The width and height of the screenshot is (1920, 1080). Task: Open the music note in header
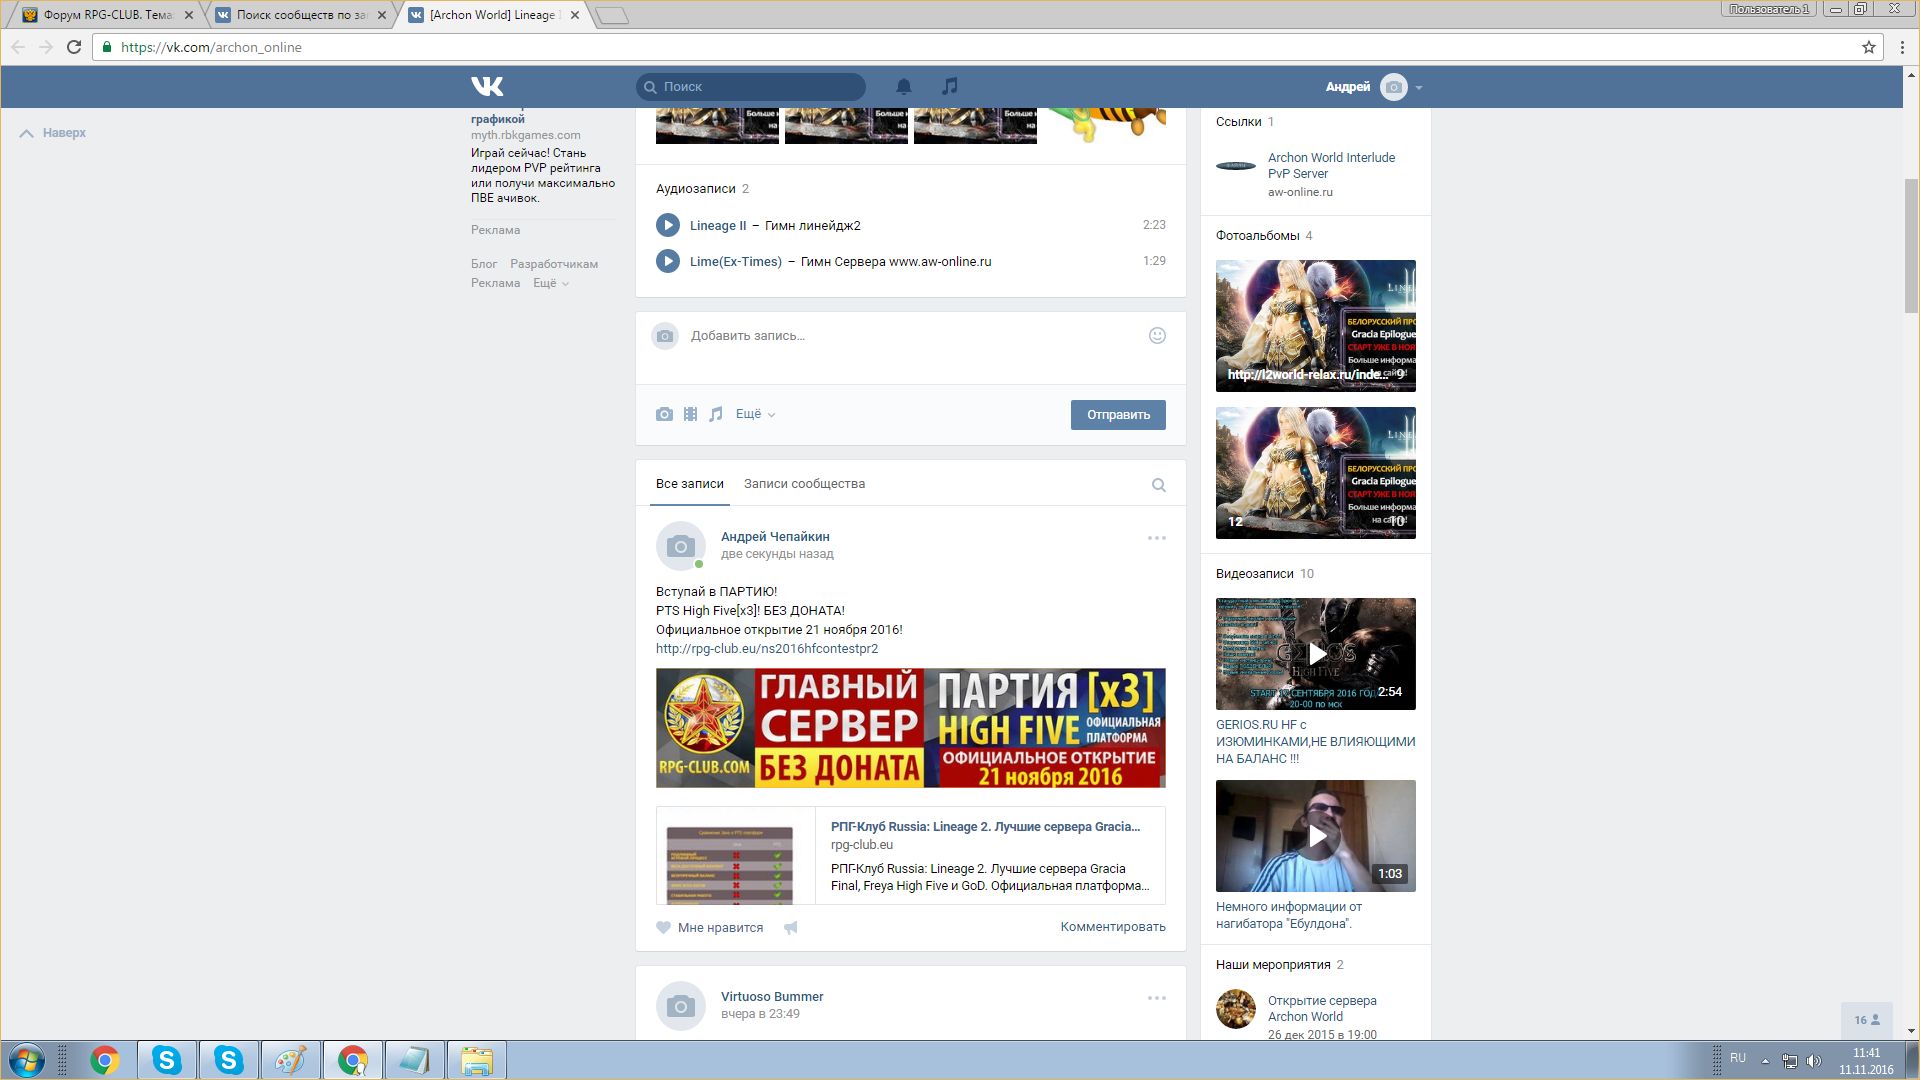click(x=949, y=87)
